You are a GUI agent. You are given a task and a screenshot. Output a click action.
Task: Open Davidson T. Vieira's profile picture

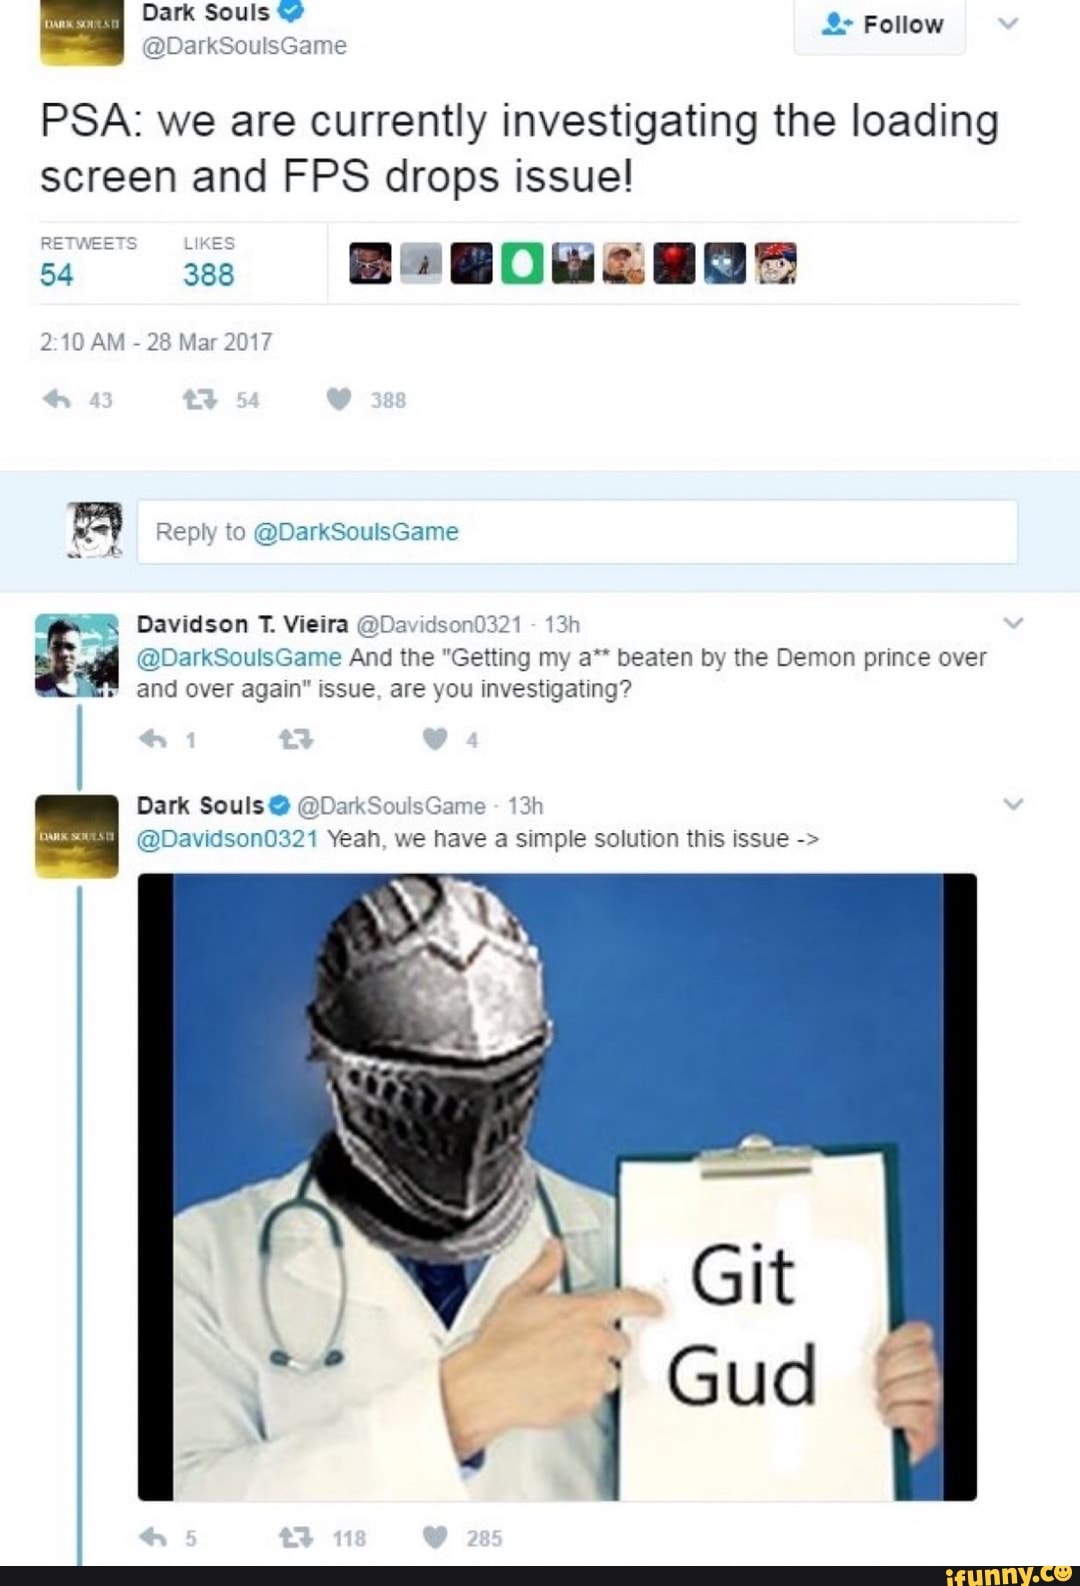(77, 655)
